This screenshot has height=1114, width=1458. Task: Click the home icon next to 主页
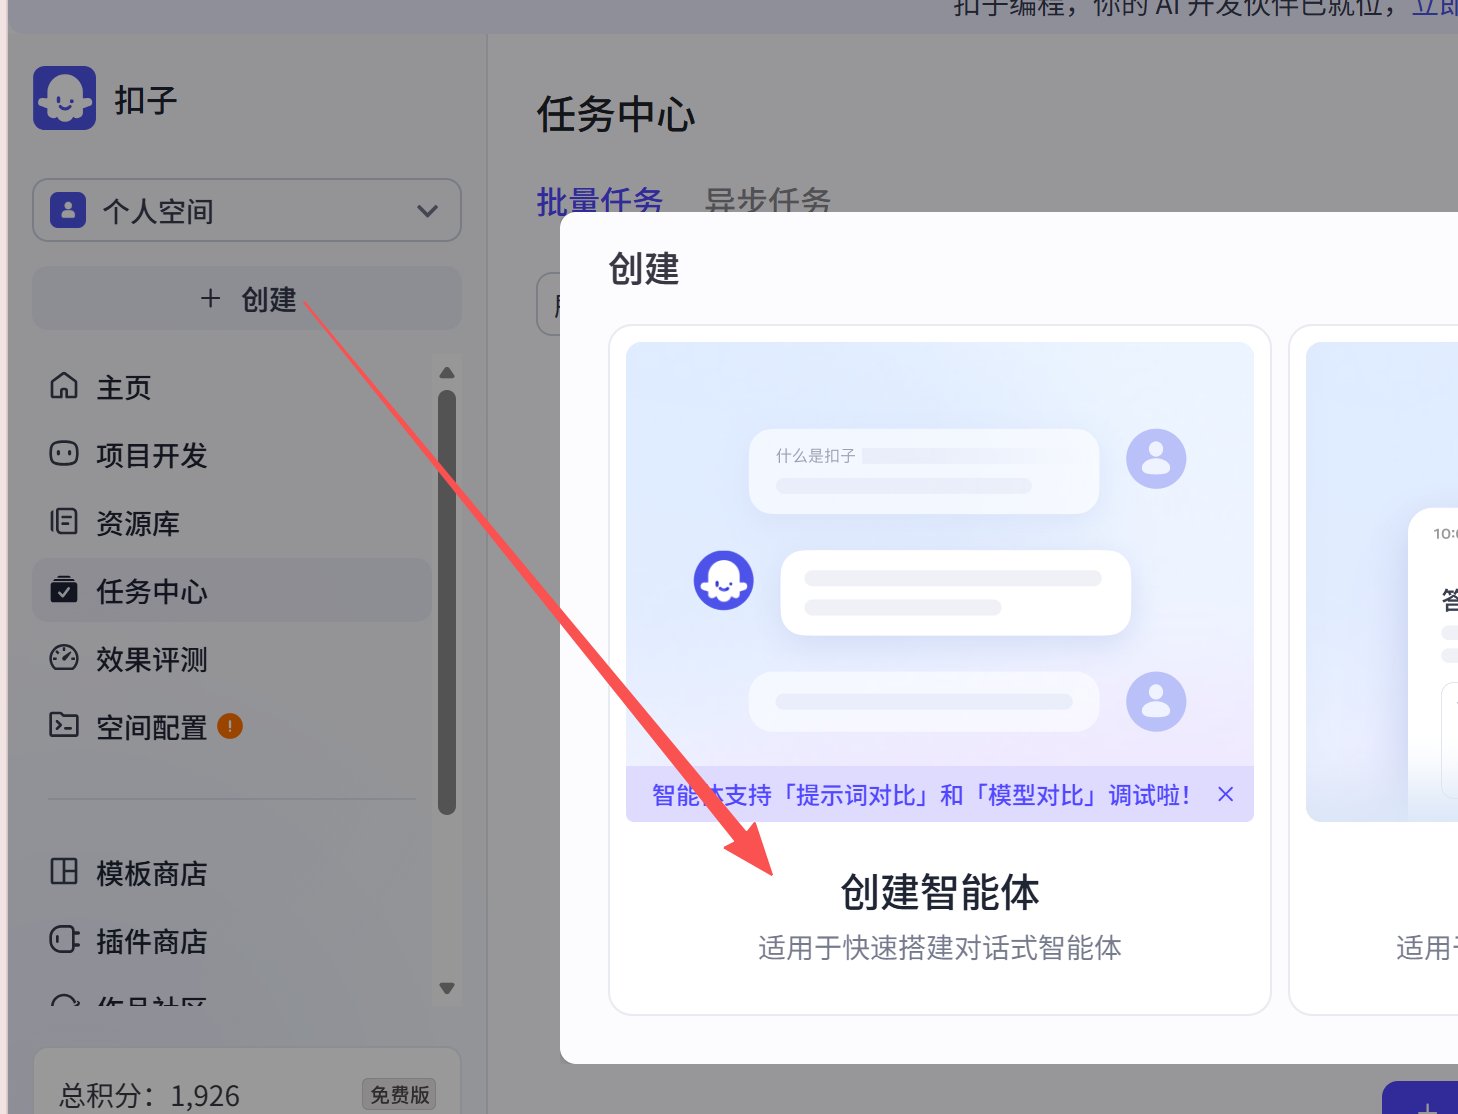(x=64, y=386)
